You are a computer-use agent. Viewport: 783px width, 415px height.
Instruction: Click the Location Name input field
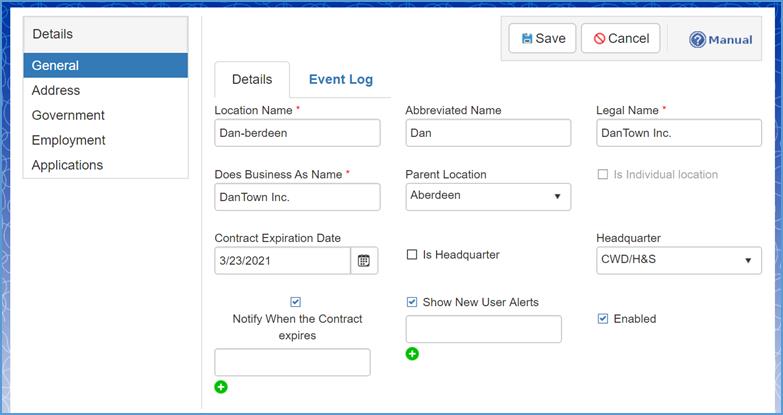297,132
